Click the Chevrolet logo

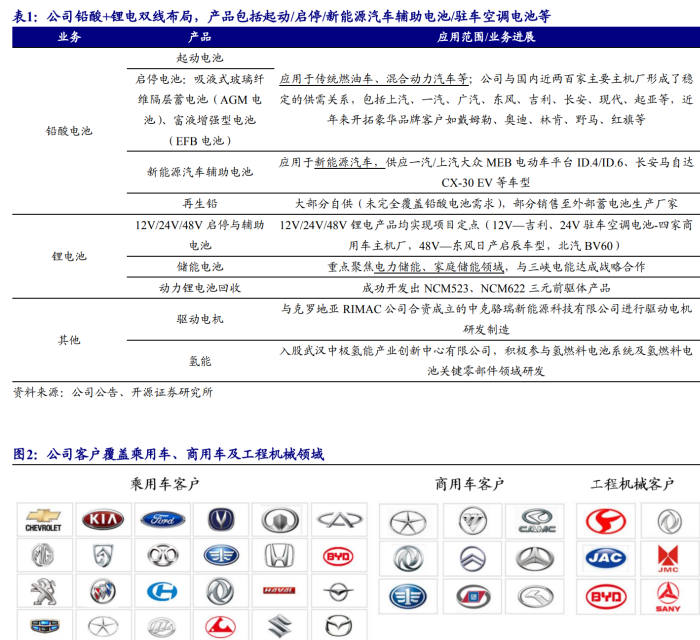[43, 520]
